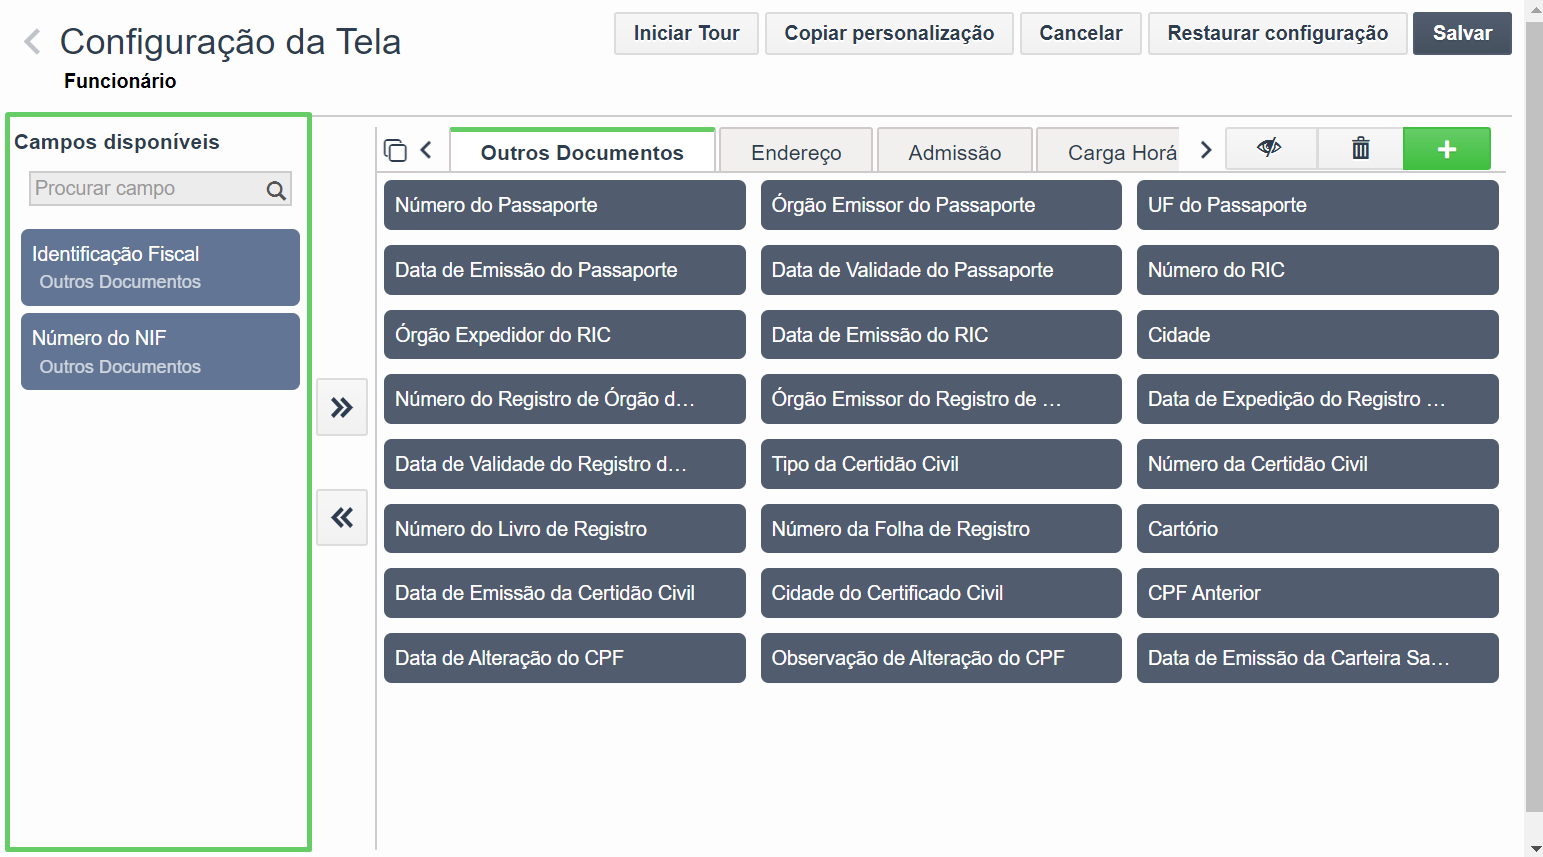The image size is (1543, 857).
Task: Move field to the tab with double right arrow
Action: (x=342, y=407)
